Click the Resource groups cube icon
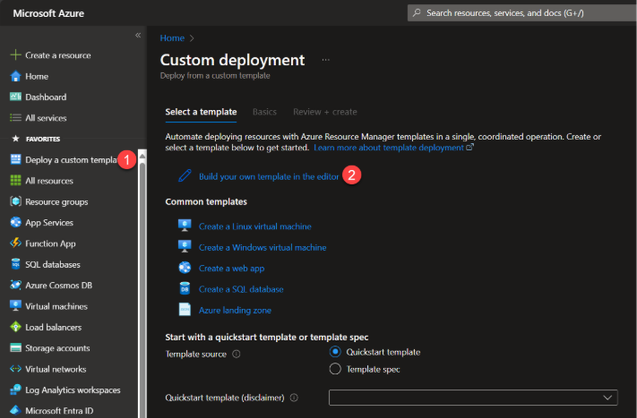637x418 pixels. click(x=15, y=201)
